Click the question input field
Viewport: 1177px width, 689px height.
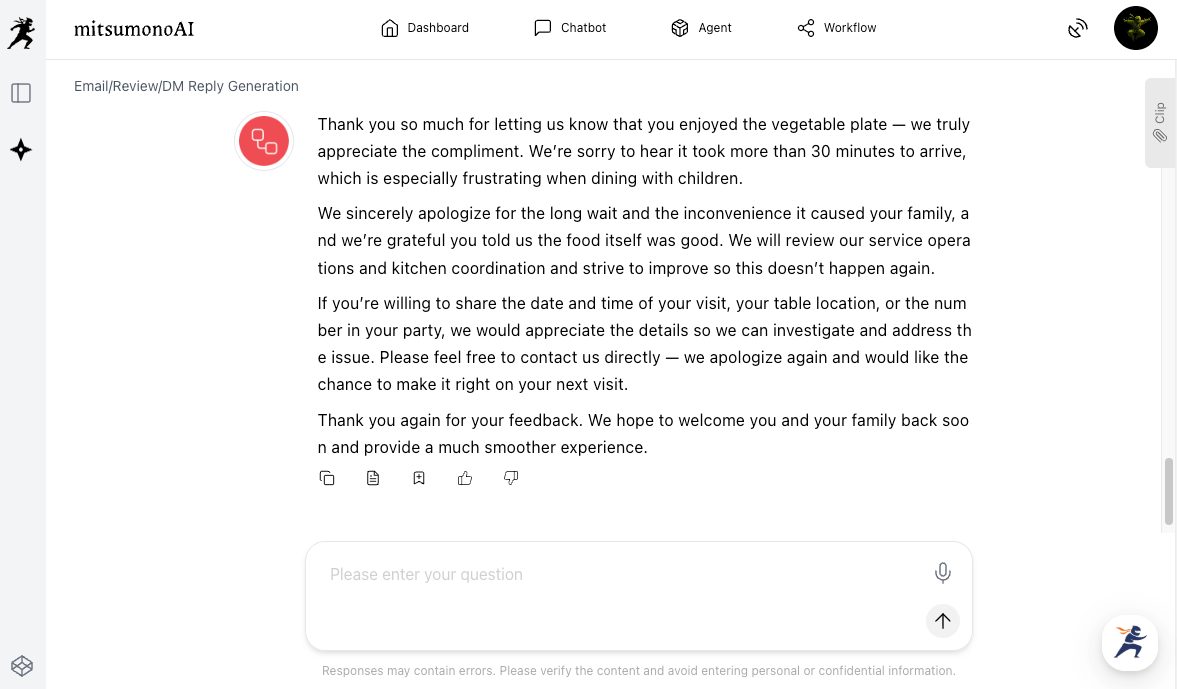[620, 575]
